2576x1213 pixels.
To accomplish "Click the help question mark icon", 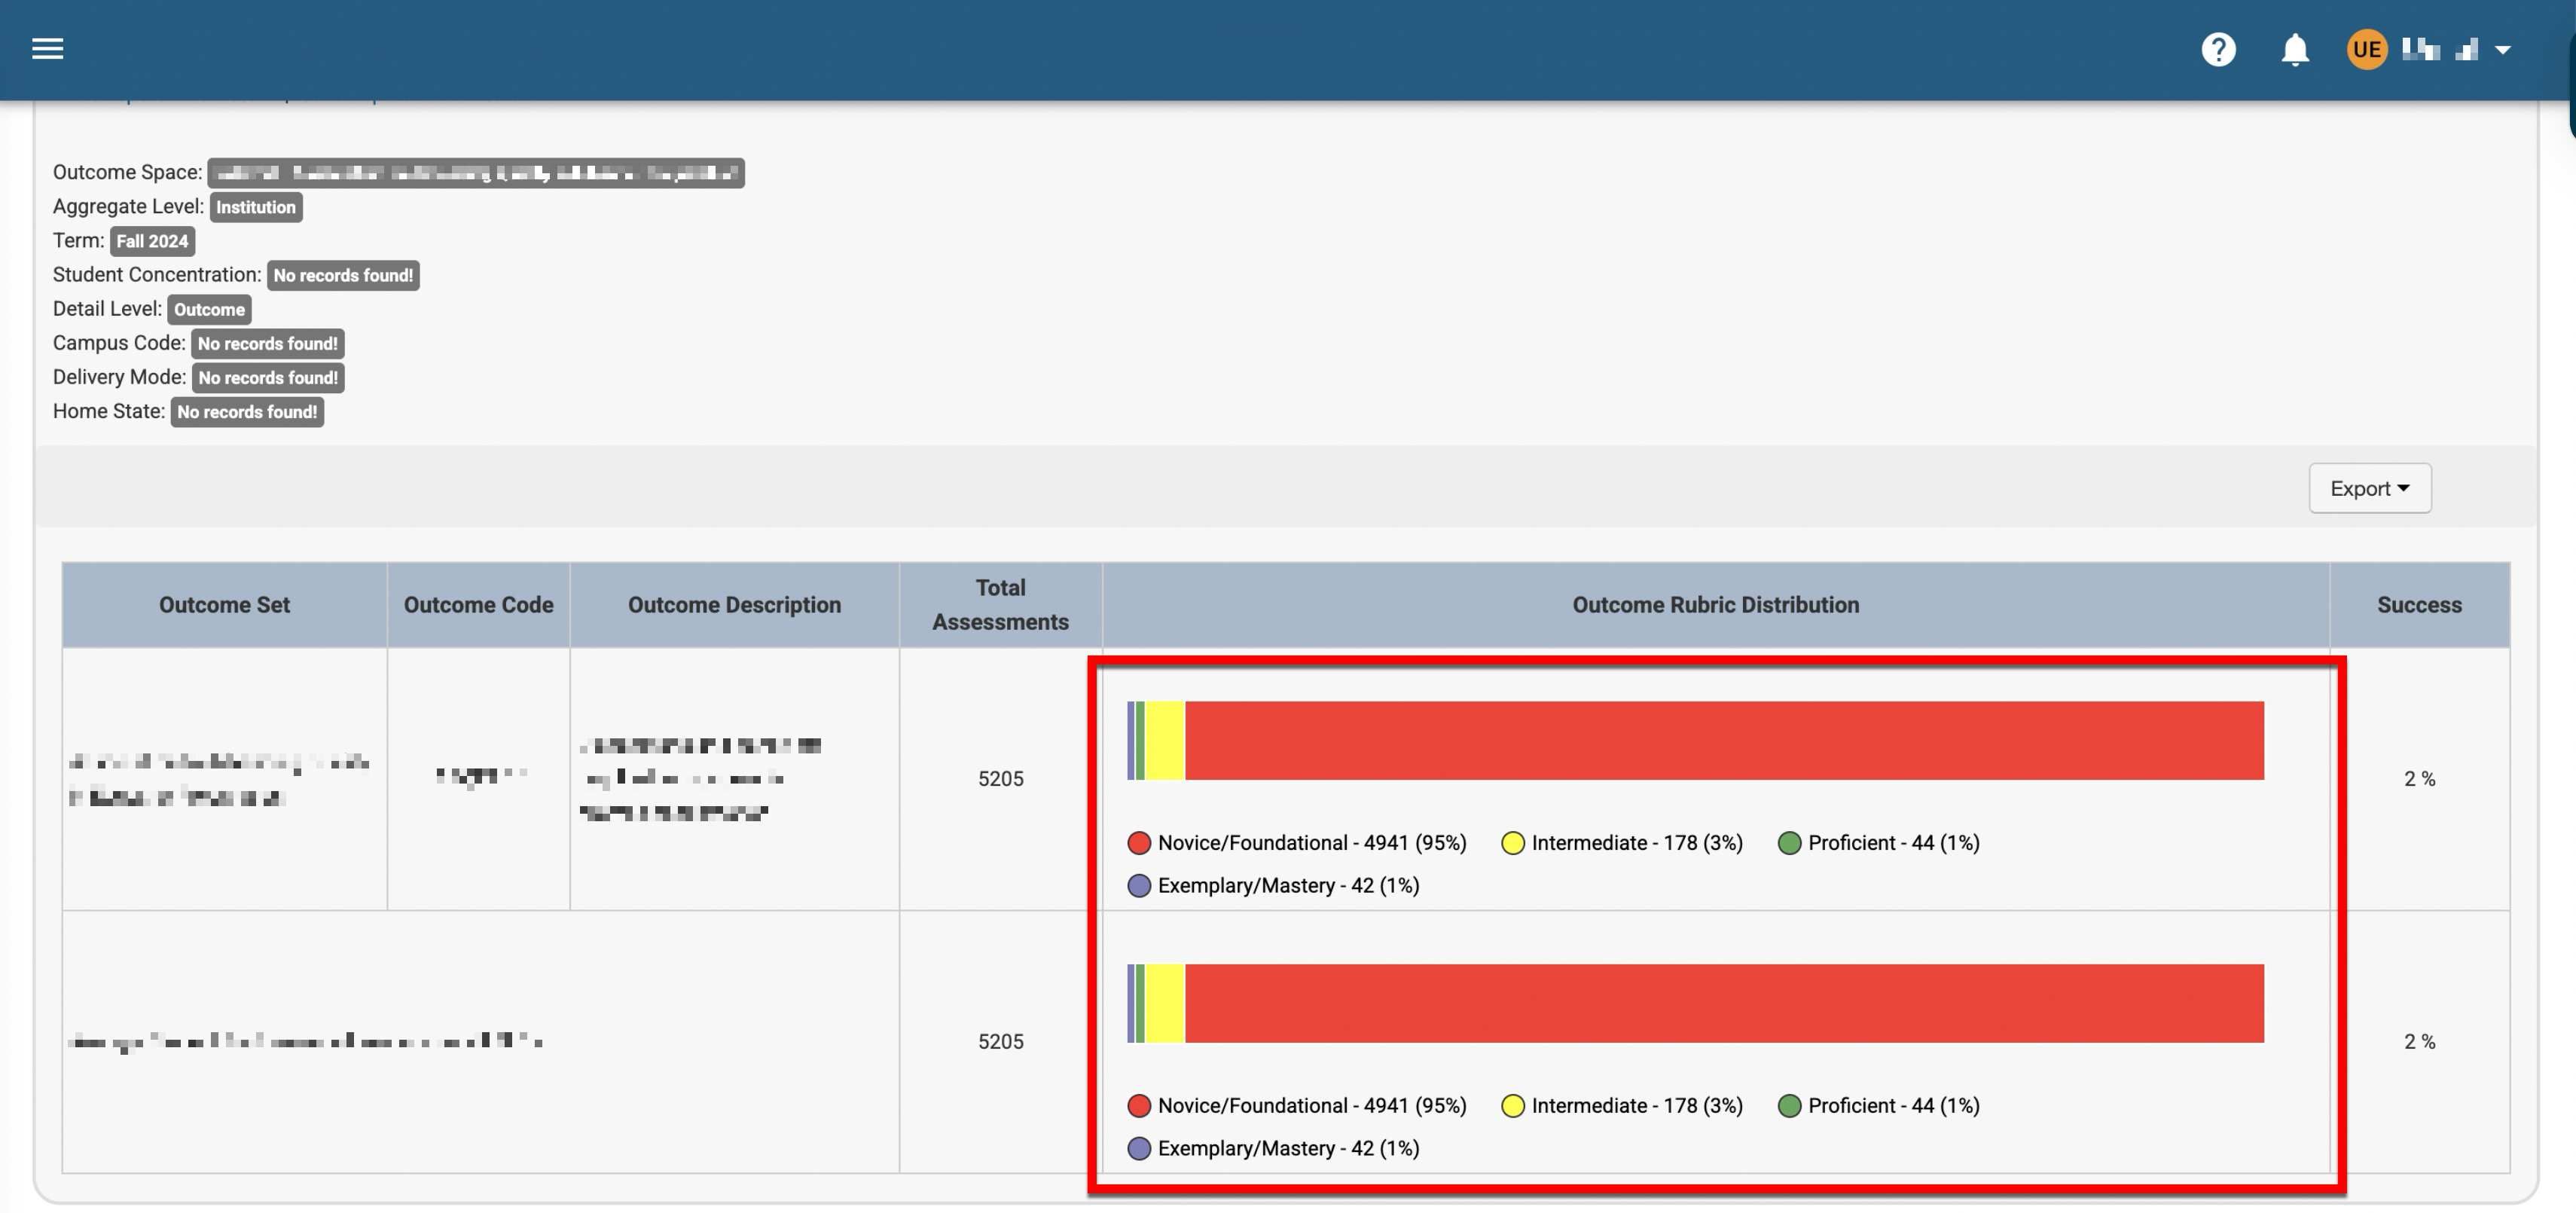I will point(2218,49).
